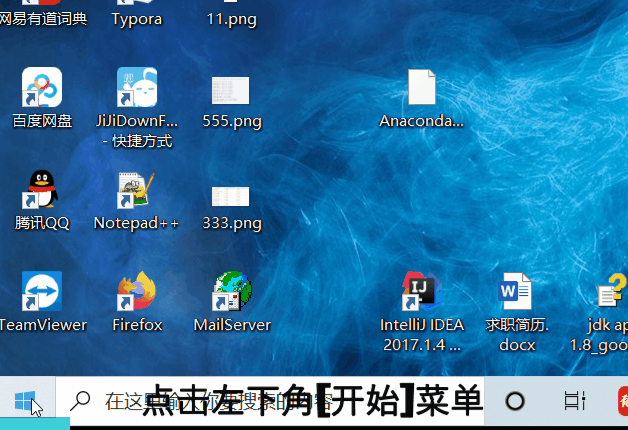Select the IntelliJ IDEA 2017.1.4 shortcut

coord(421,292)
